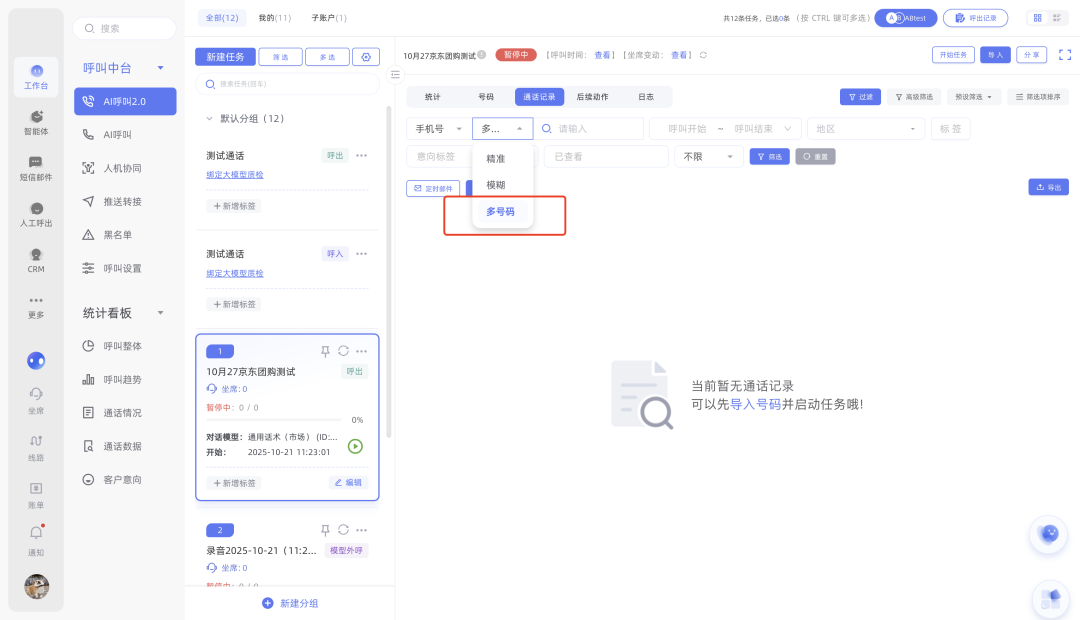1080x620 pixels.
Task: Open the 手机号 dropdown
Action: tap(437, 129)
